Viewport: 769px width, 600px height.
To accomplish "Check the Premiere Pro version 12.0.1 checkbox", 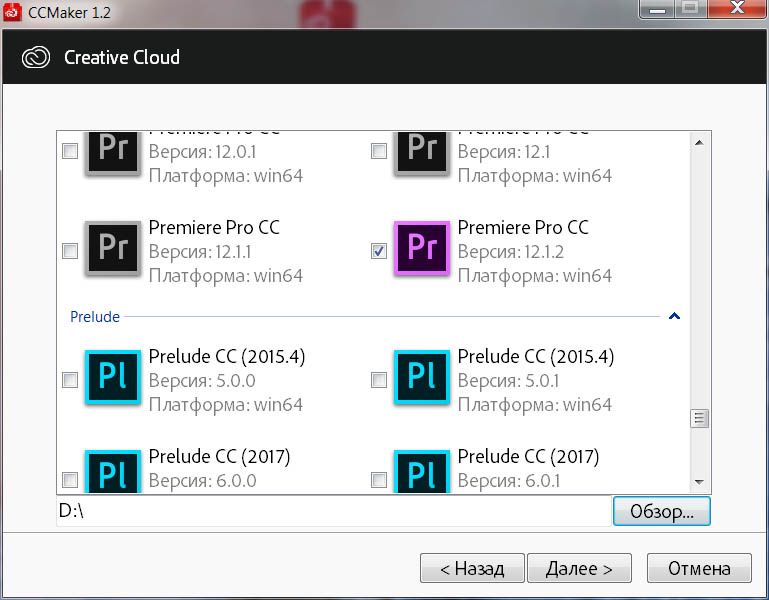I will click(70, 151).
